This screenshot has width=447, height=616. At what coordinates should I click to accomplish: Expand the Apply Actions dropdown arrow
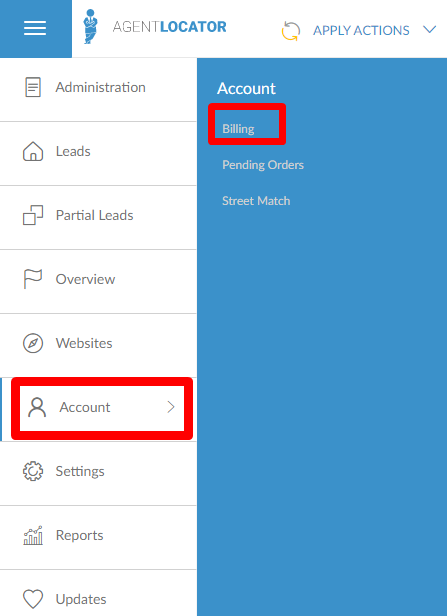point(430,30)
